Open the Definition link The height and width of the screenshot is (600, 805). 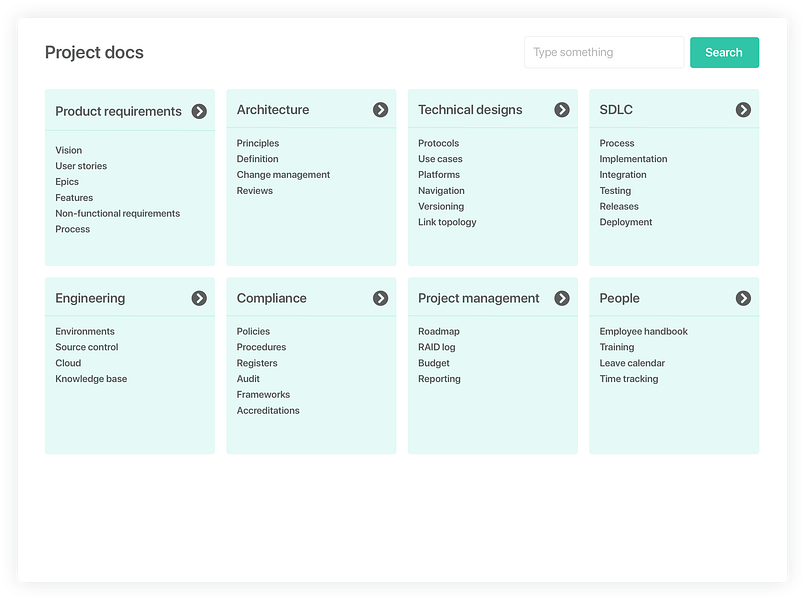(257, 159)
